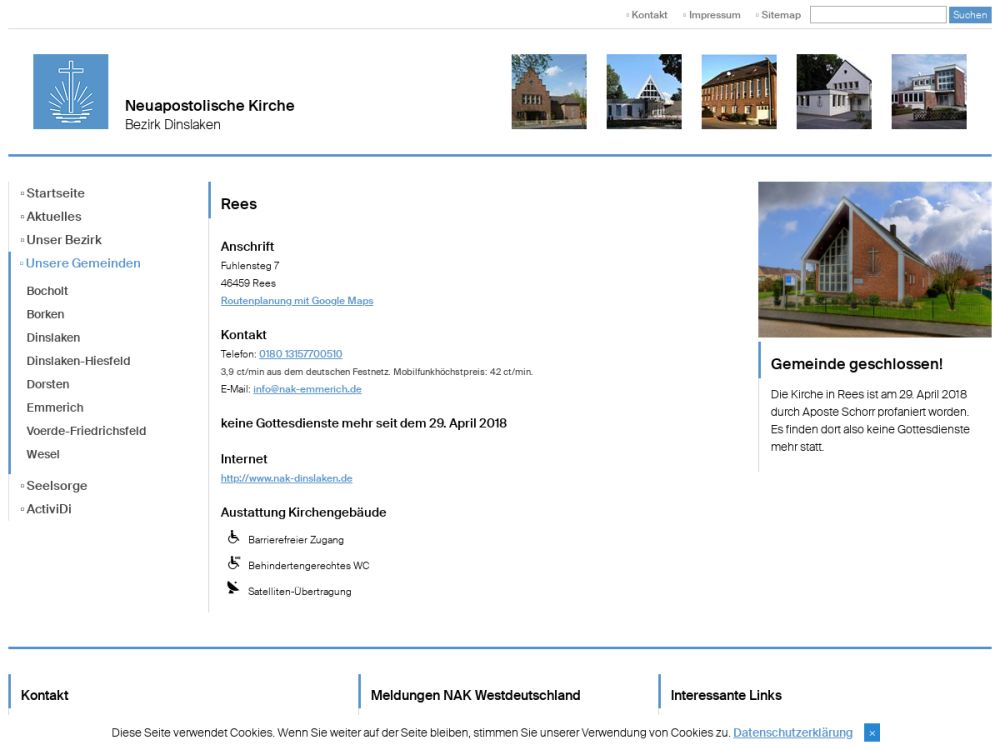Click the Behindertengerechtes WC icon
This screenshot has height=750, width=1000.
233,564
